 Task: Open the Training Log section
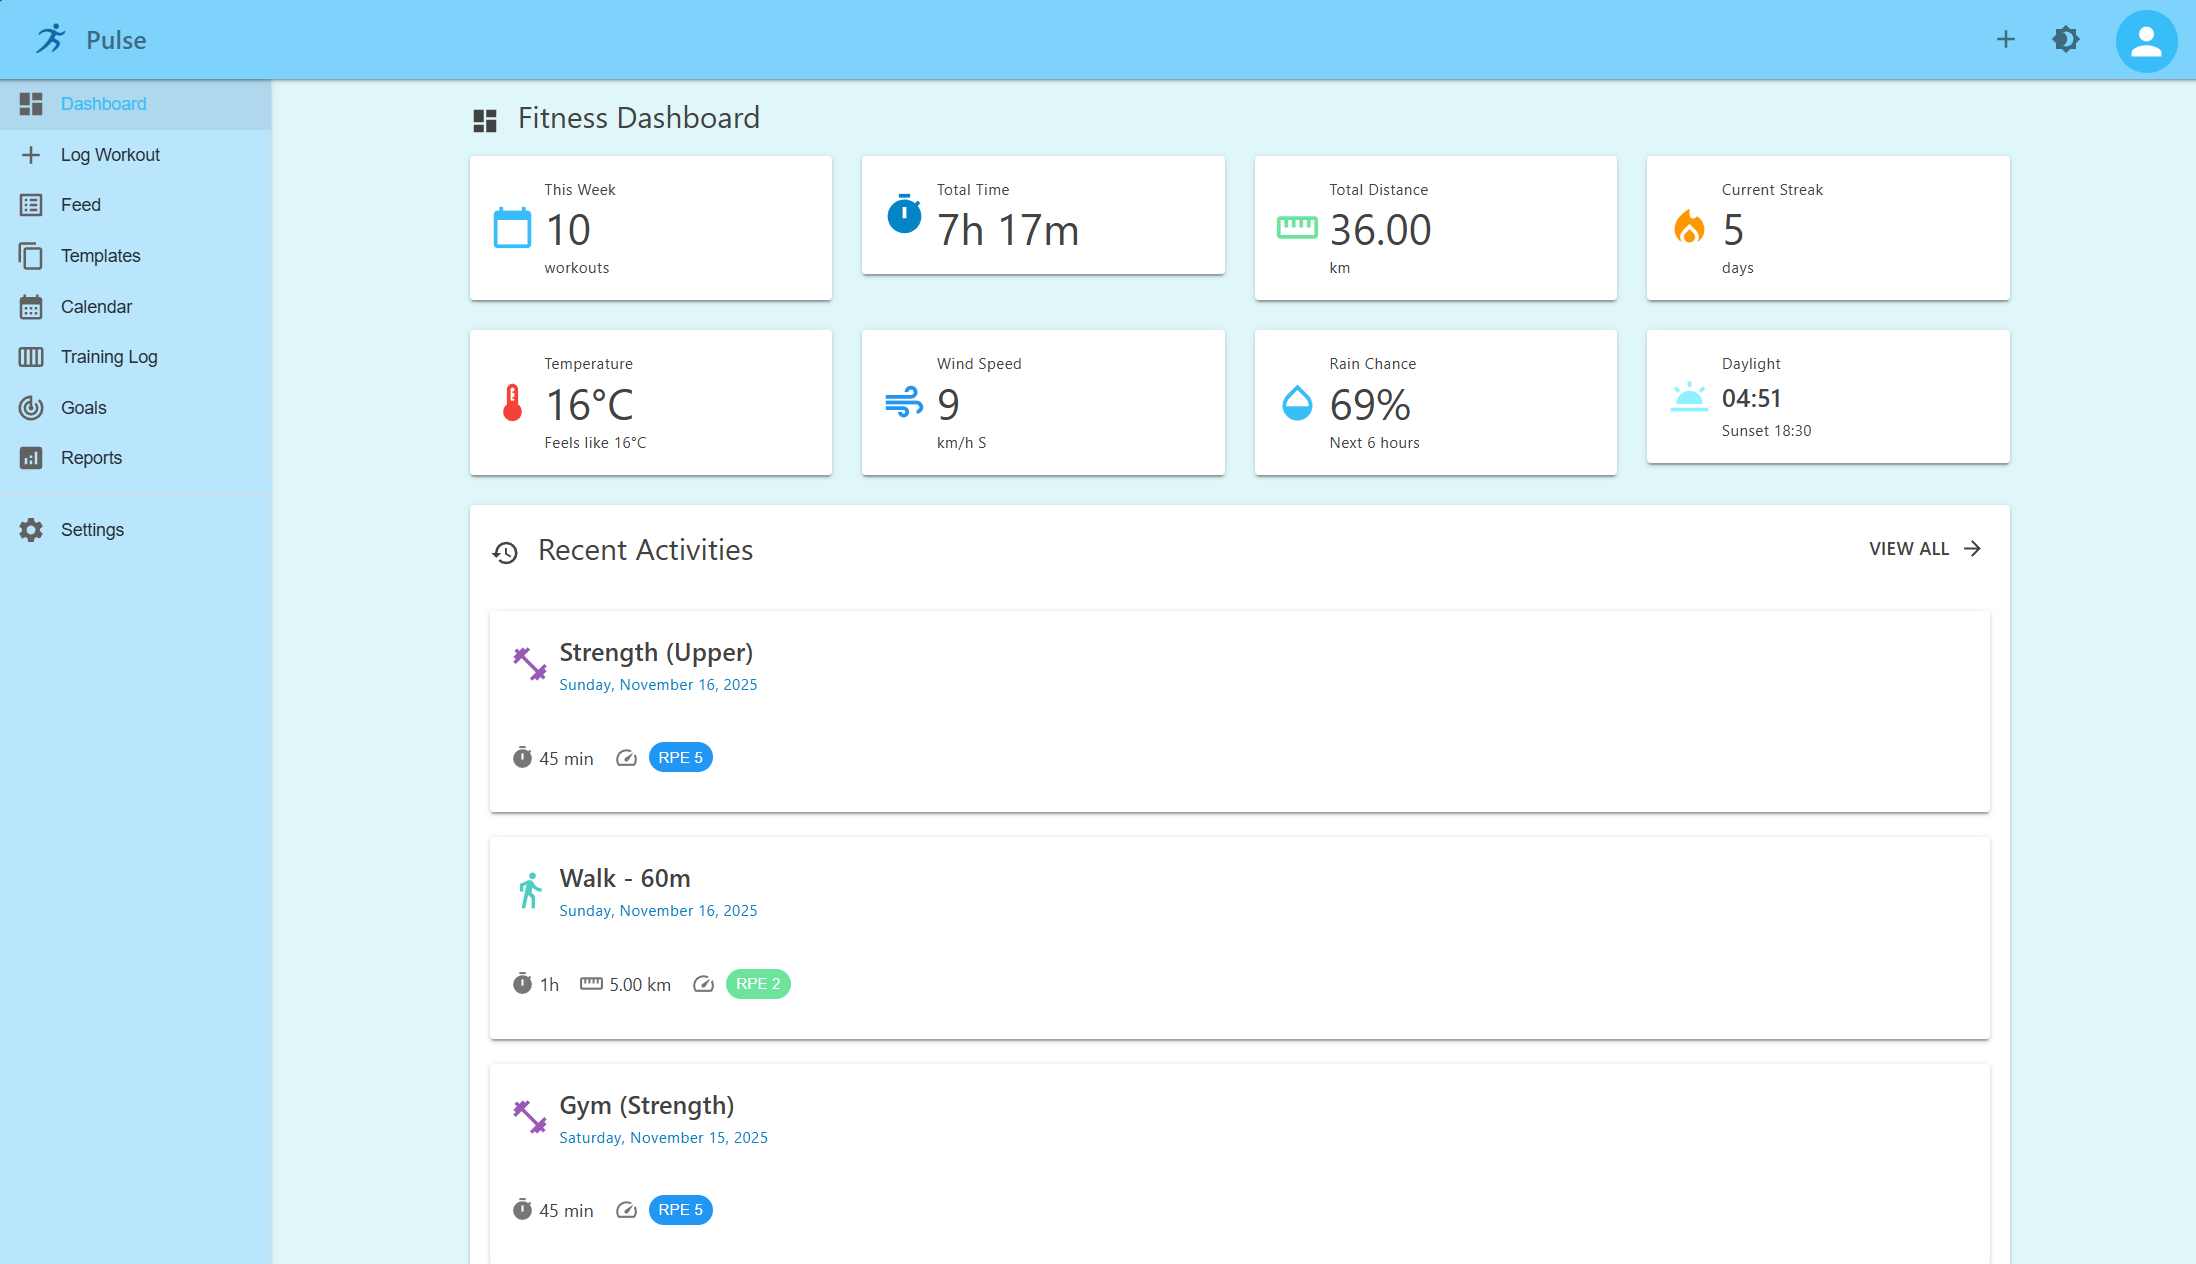108,356
